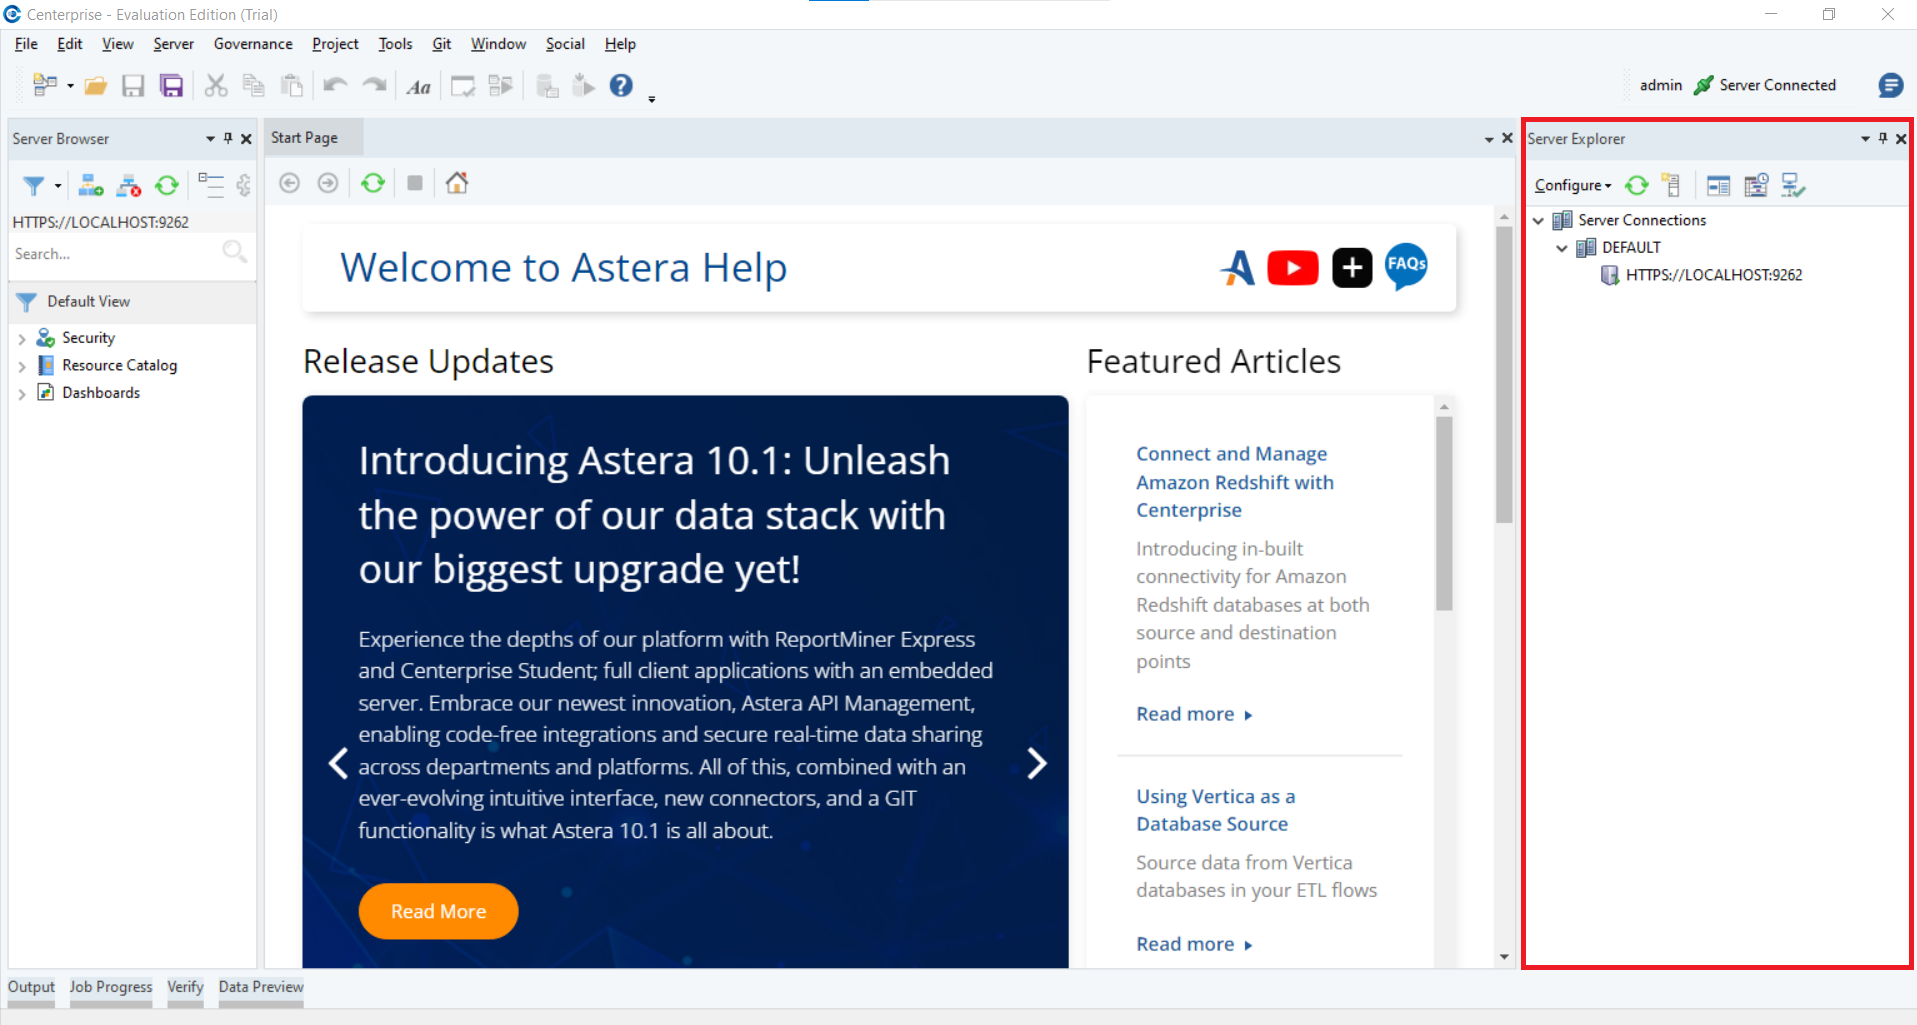Open the Configure dropdown in Server Explorer
This screenshot has width=1917, height=1025.
[1572, 185]
